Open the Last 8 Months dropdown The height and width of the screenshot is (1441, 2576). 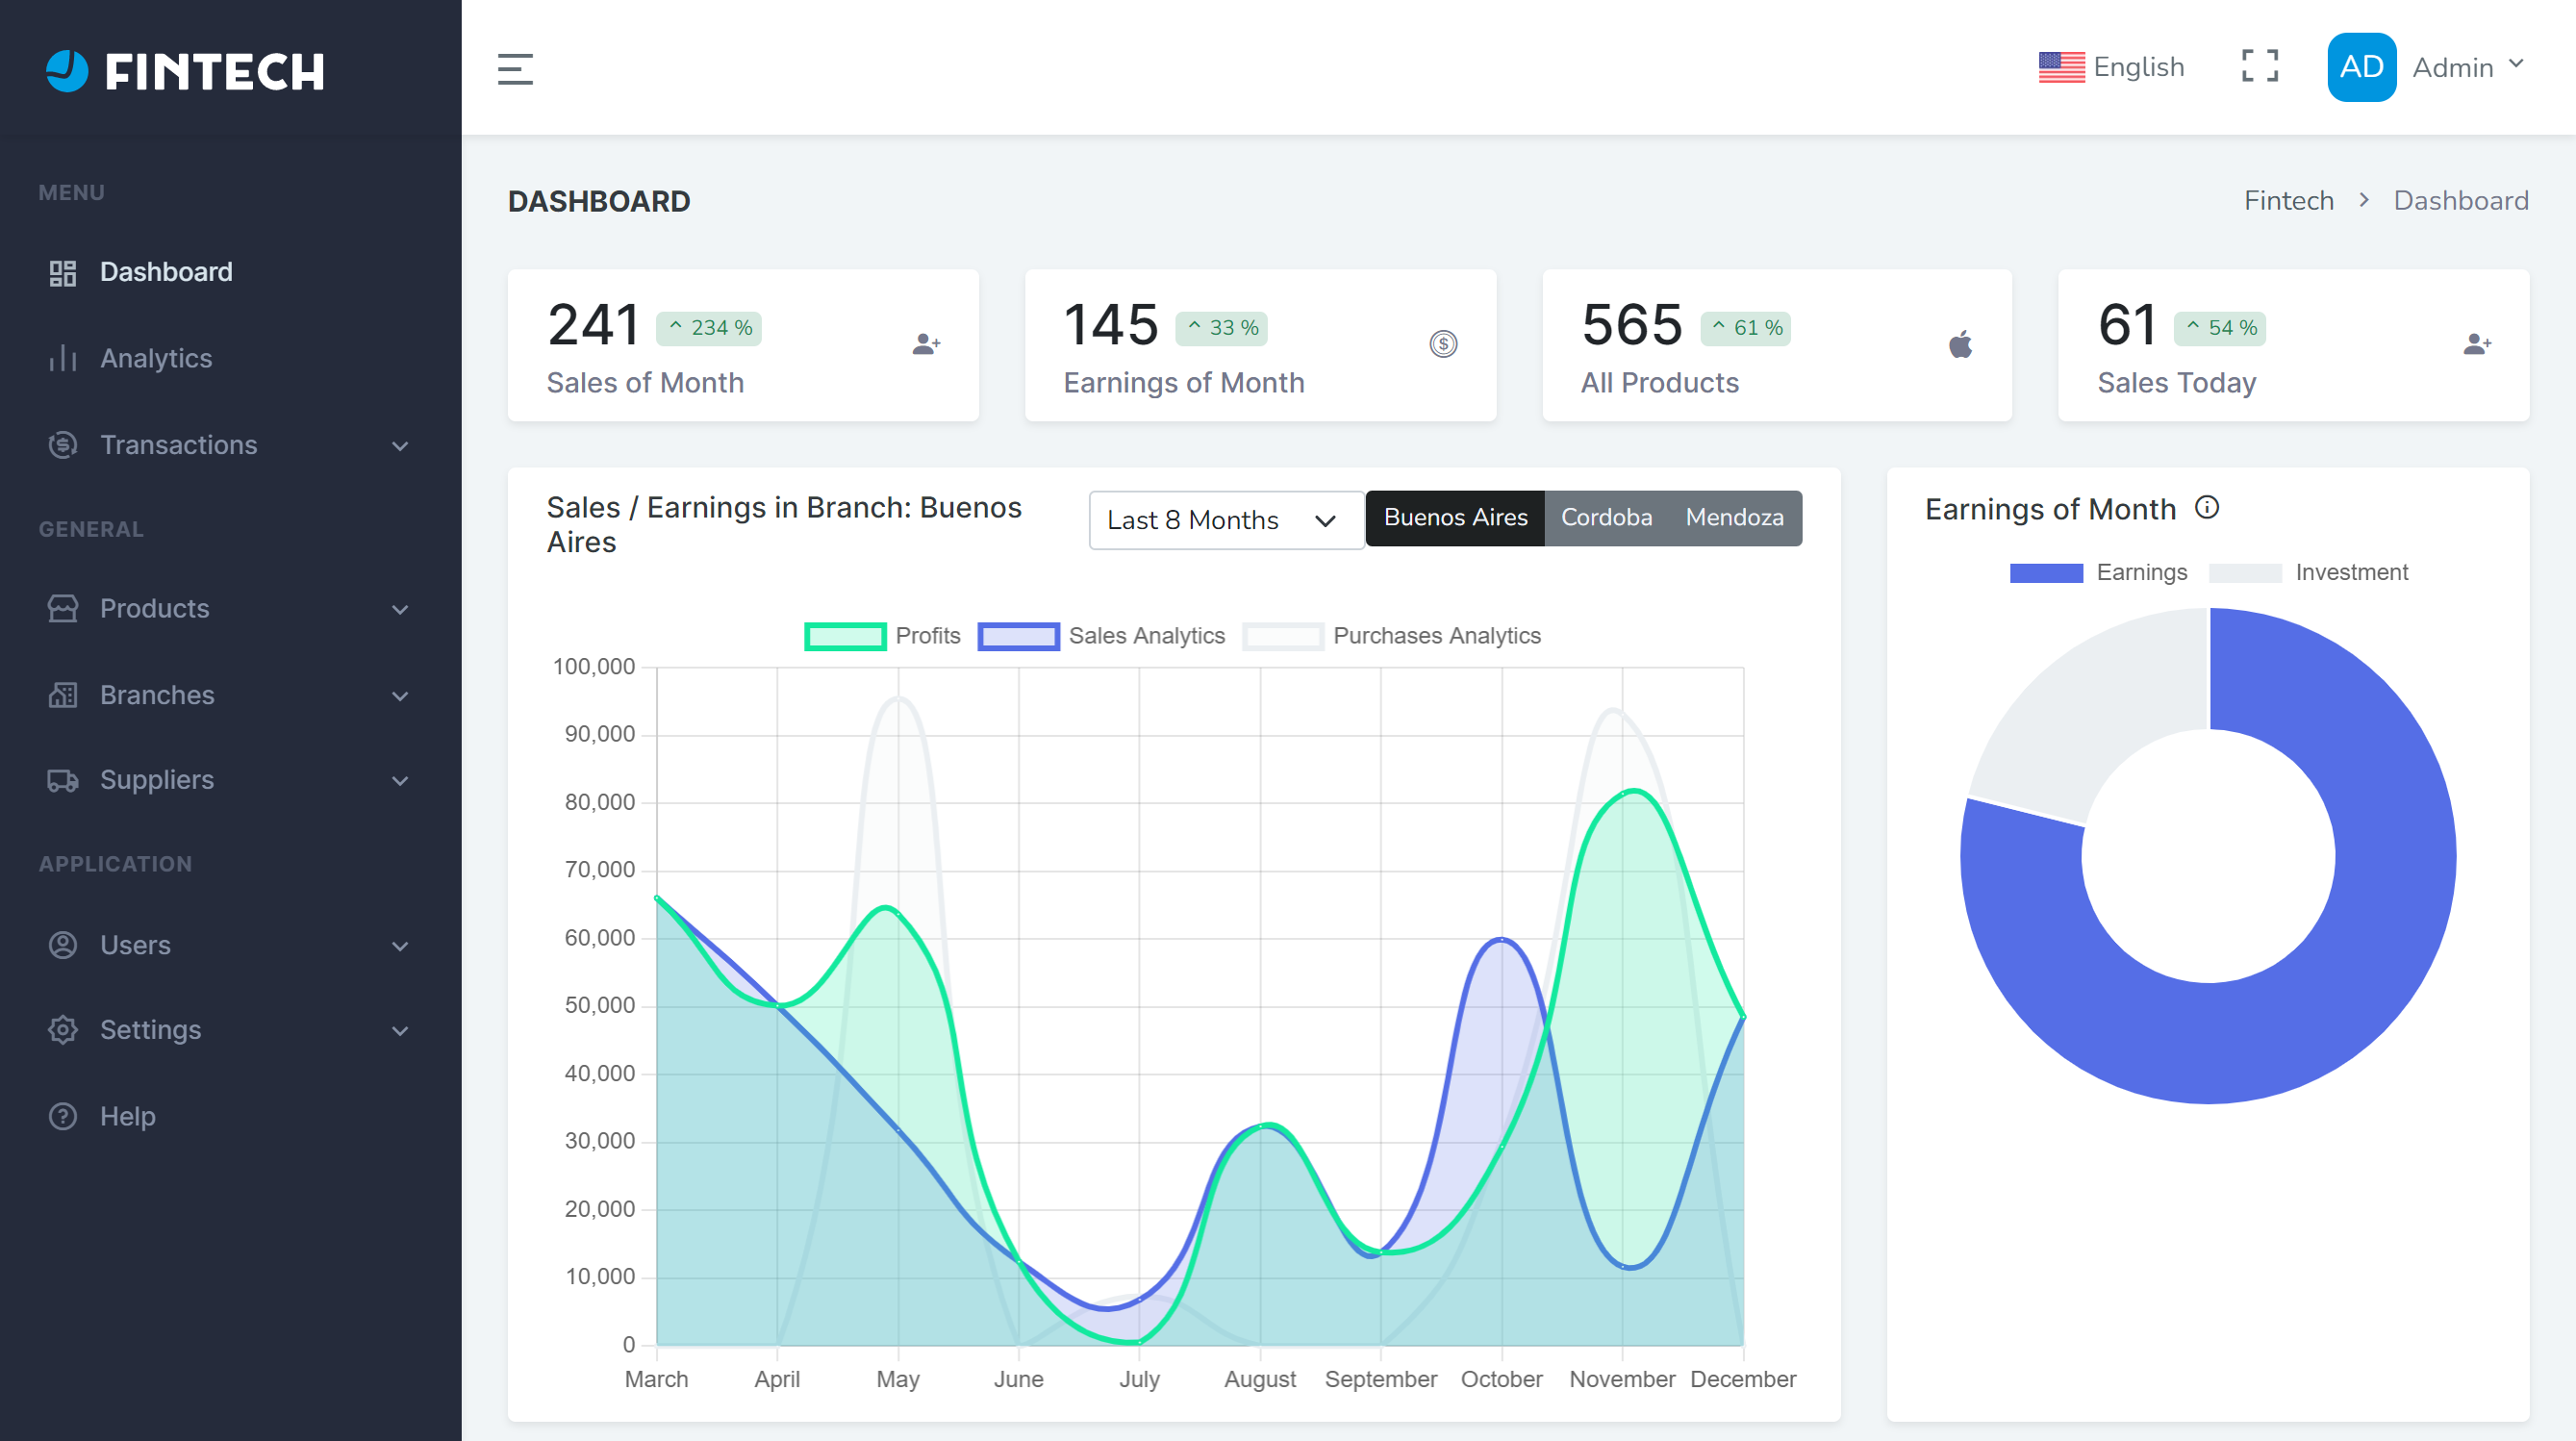coord(1225,520)
